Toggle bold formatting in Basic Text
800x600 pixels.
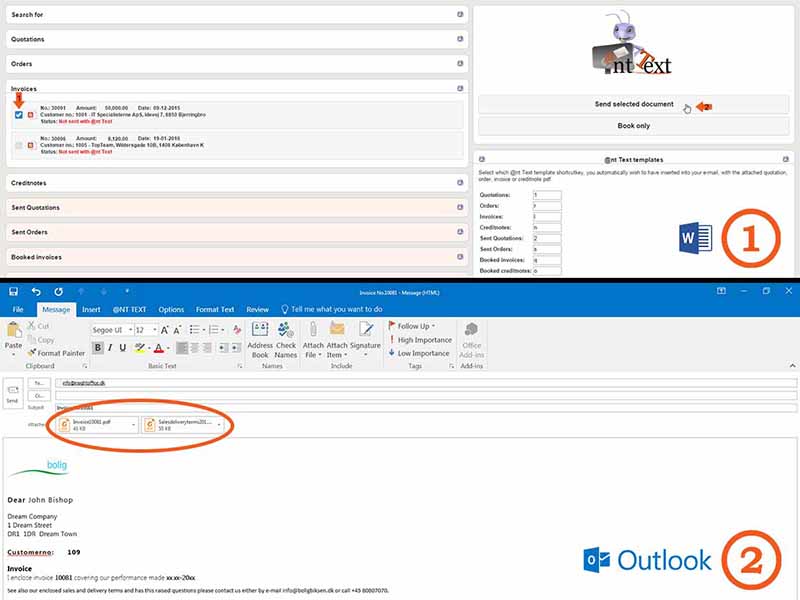[x=98, y=348]
